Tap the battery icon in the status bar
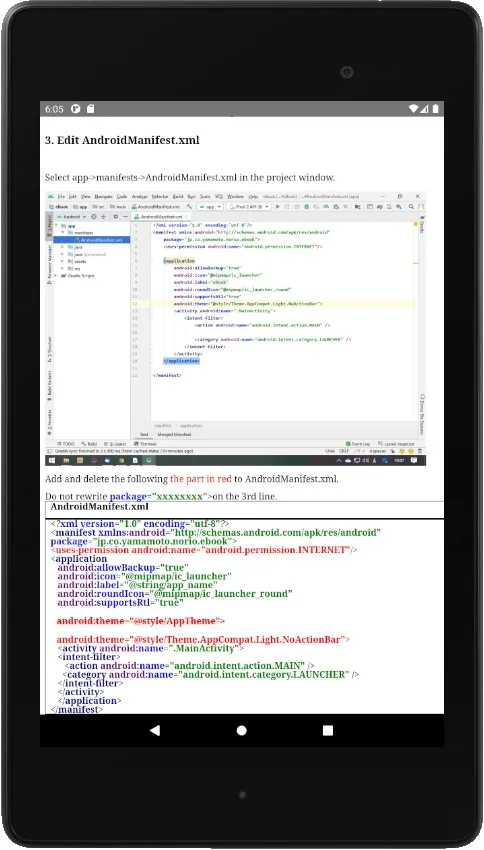Screen dimensions: 484x850 435,109
